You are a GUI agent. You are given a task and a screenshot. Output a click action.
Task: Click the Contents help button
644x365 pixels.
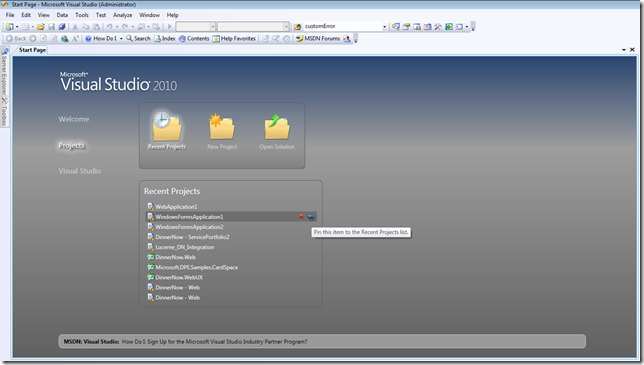(194, 39)
